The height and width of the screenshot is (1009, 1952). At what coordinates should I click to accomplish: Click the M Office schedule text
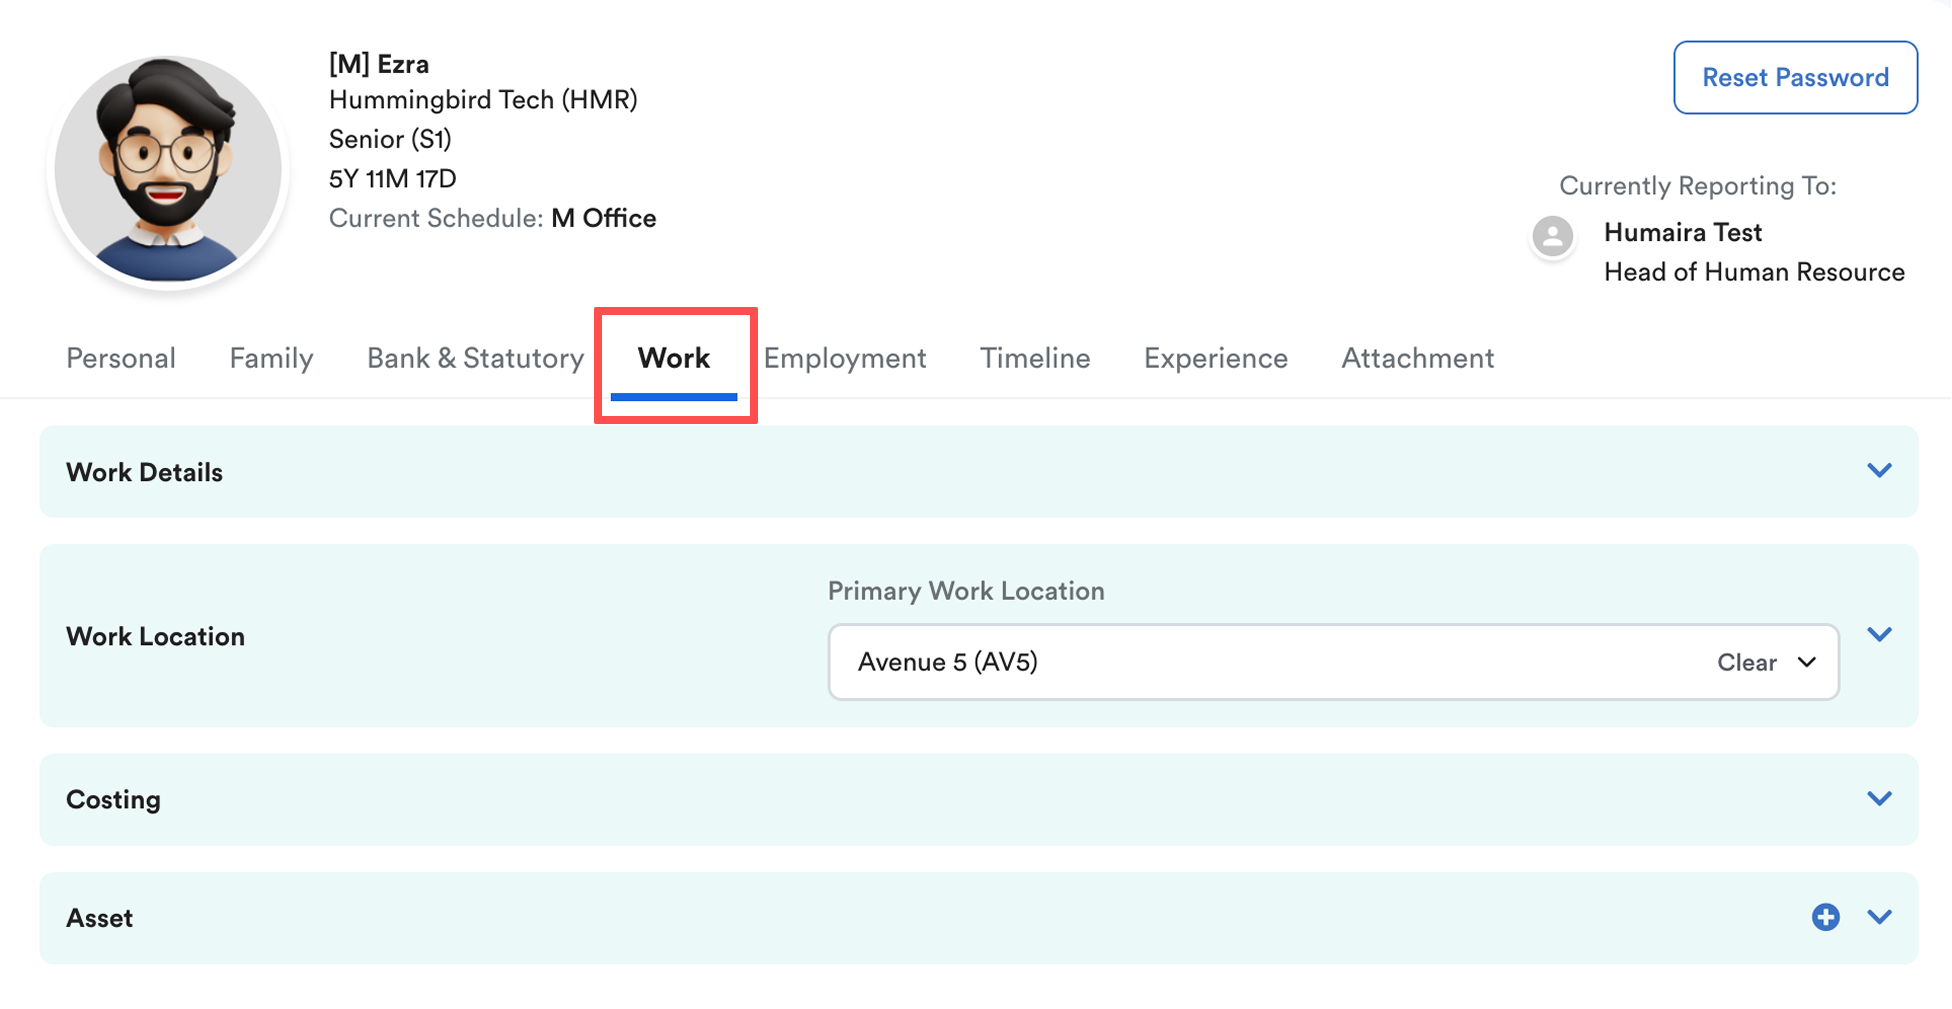click(604, 218)
